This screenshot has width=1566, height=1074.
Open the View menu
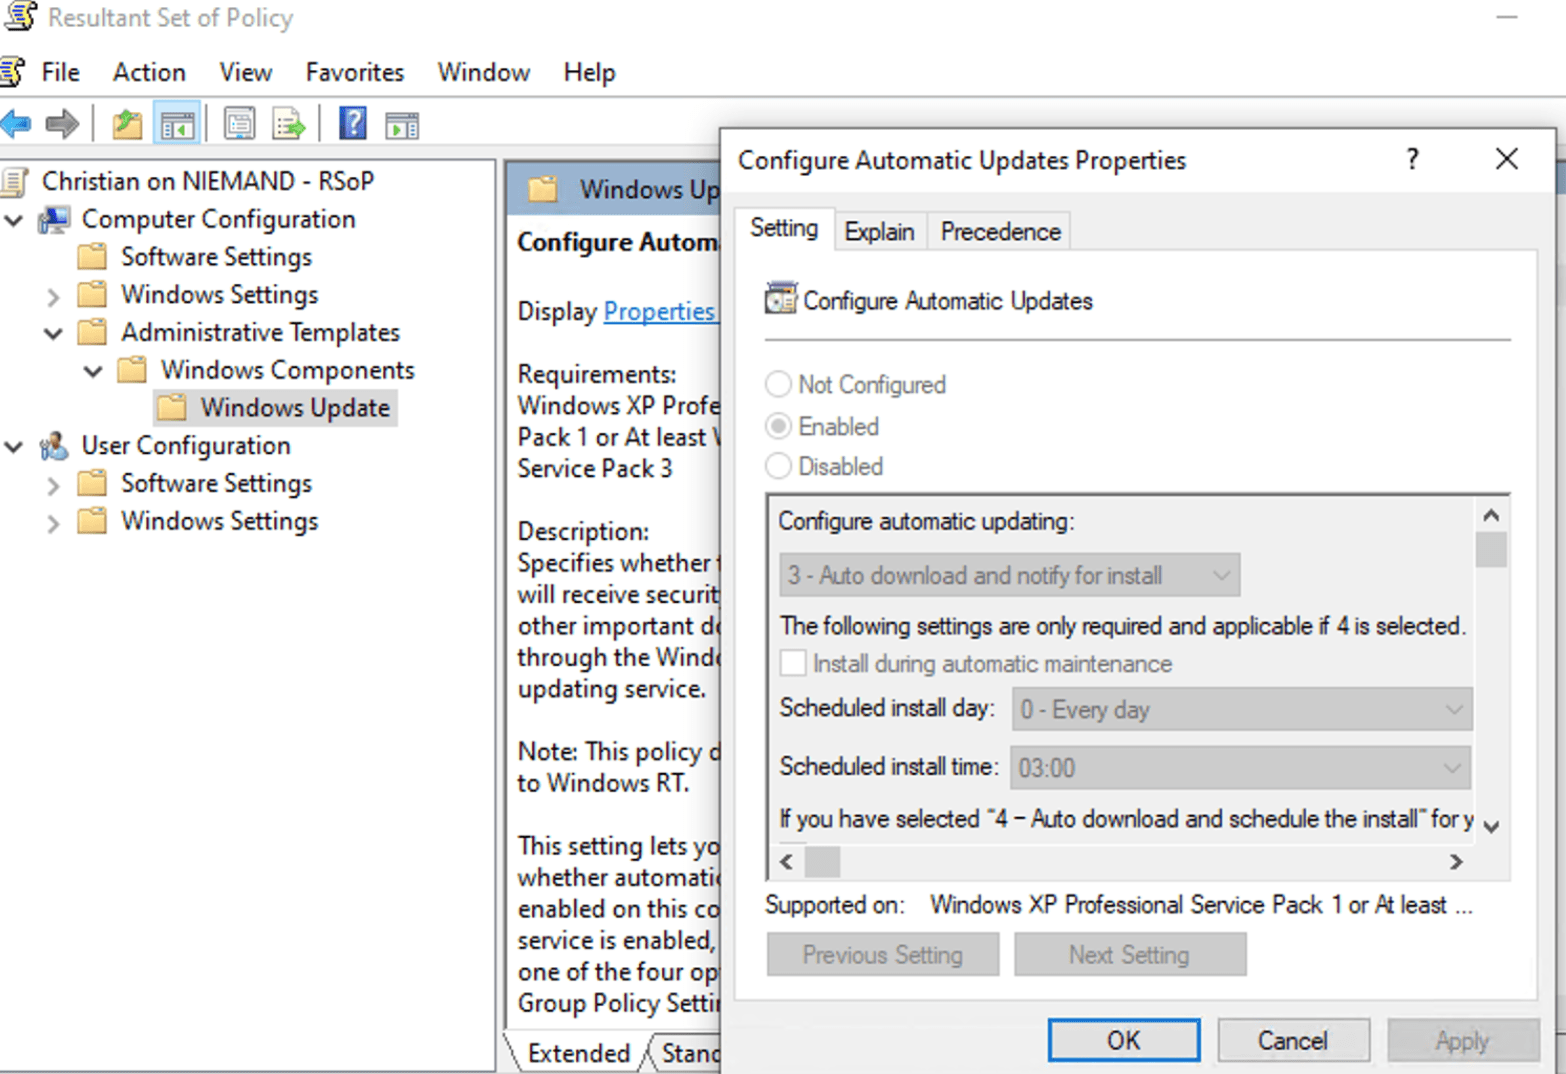pyautogui.click(x=246, y=72)
